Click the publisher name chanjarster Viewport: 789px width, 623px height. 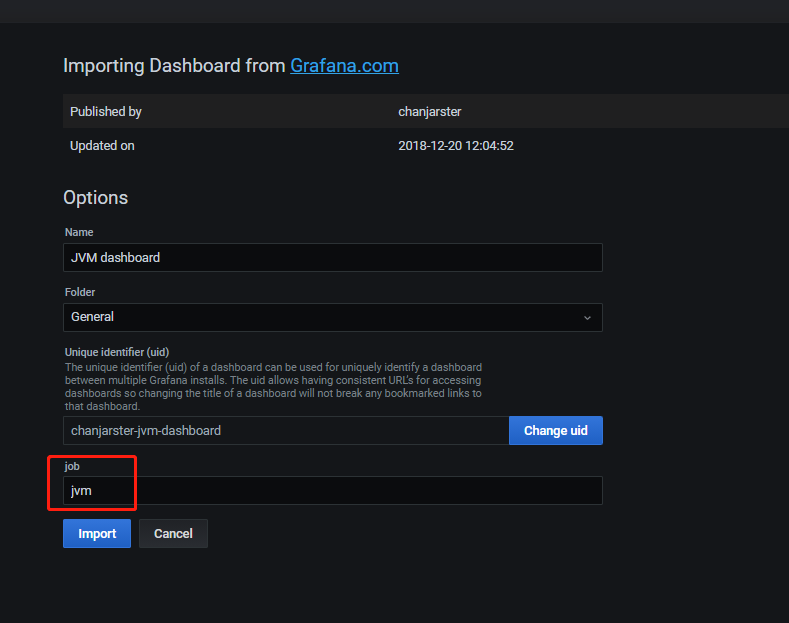[430, 112]
